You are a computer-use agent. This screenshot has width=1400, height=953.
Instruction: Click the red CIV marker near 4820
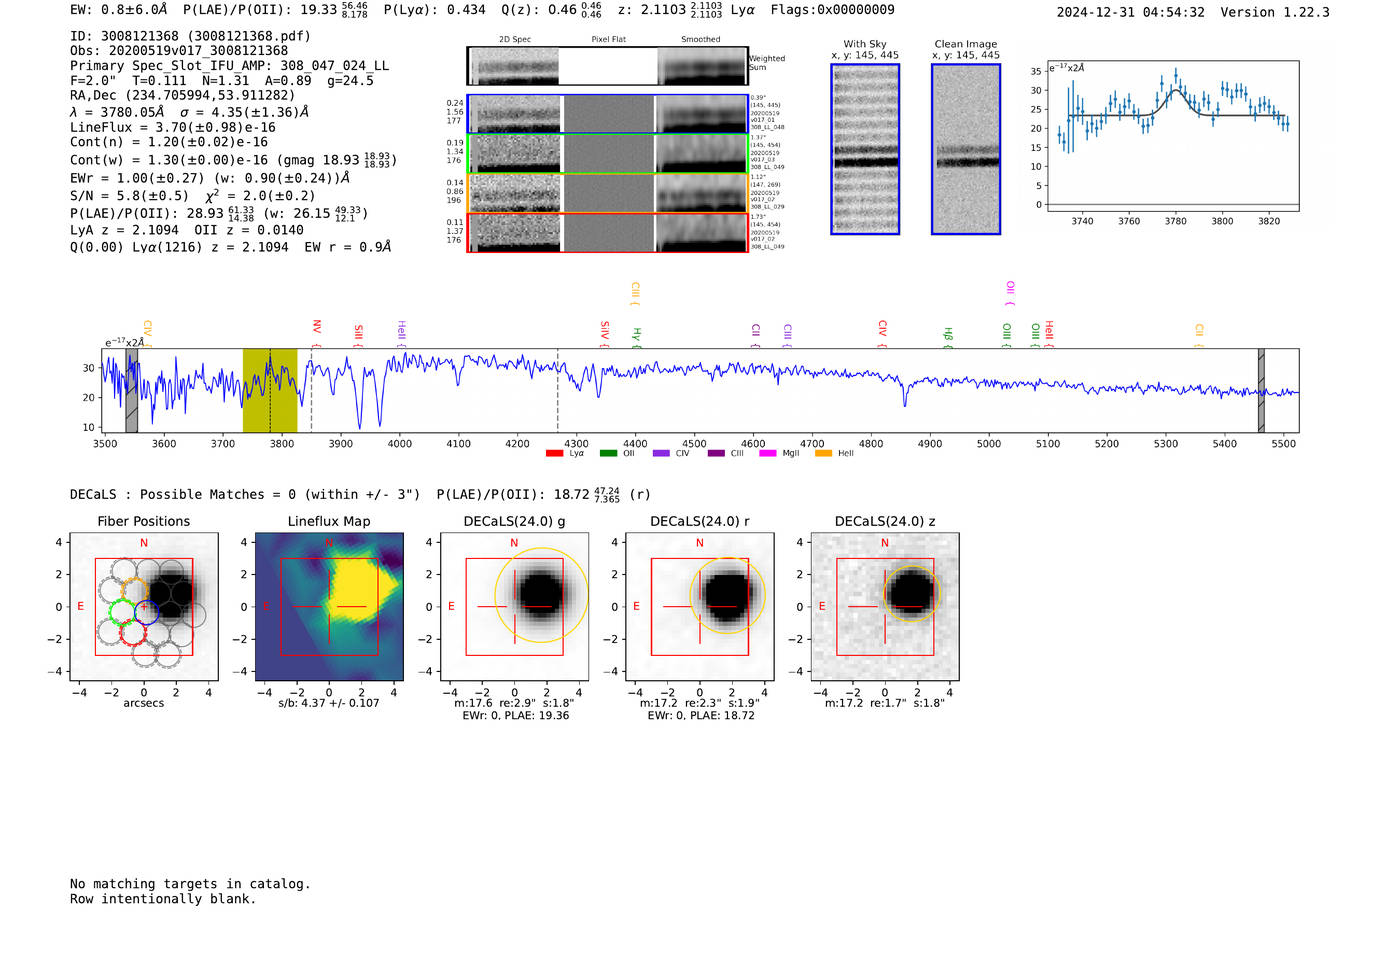click(x=882, y=334)
